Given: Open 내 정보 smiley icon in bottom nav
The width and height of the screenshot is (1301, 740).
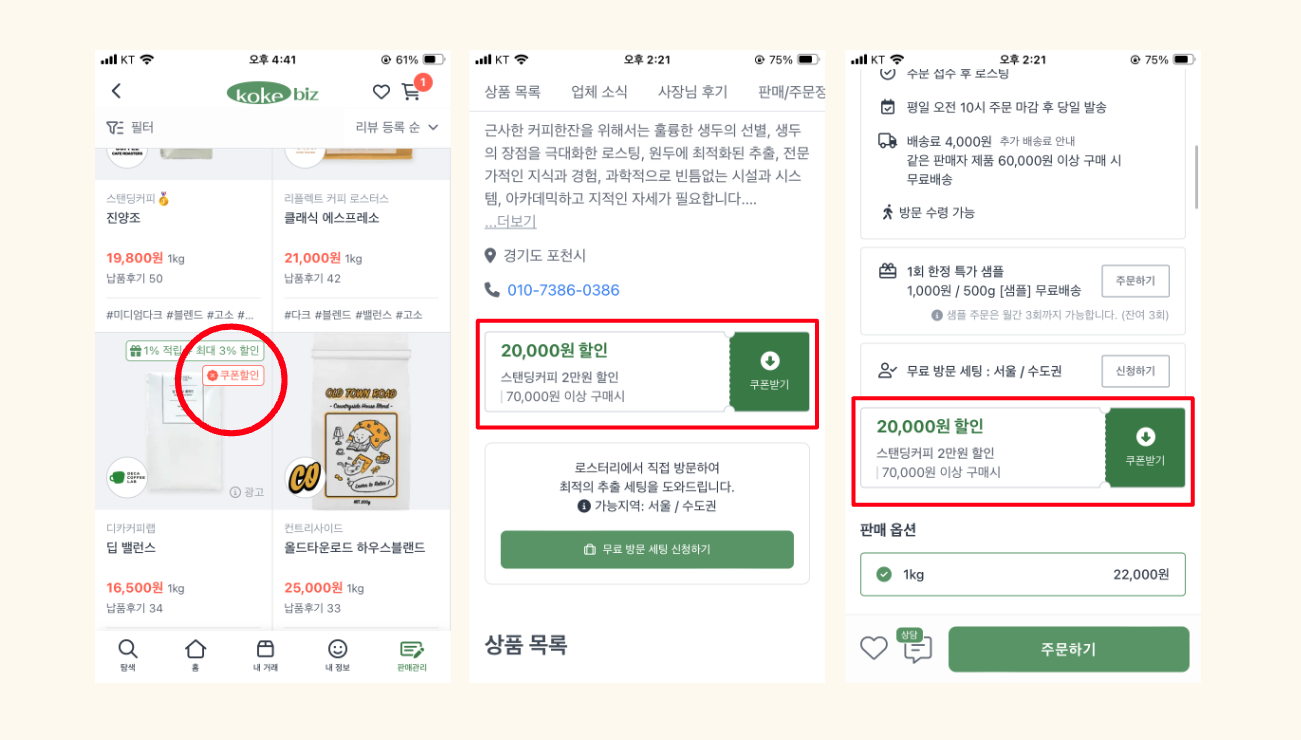Looking at the screenshot, I should [338, 655].
